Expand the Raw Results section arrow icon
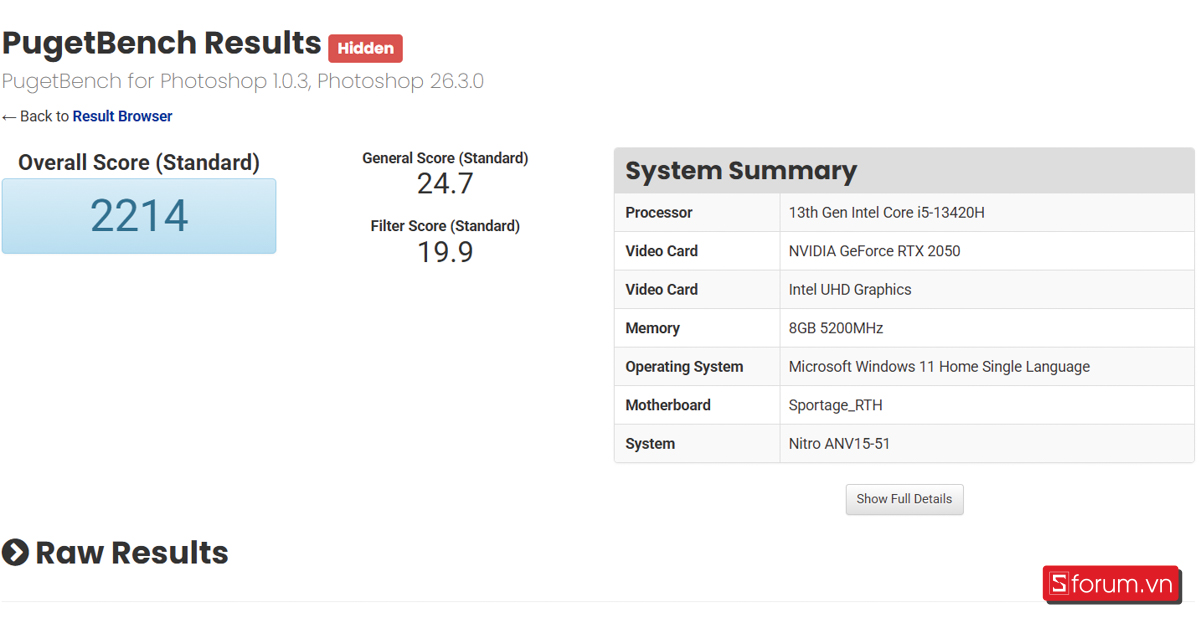 click(15, 552)
